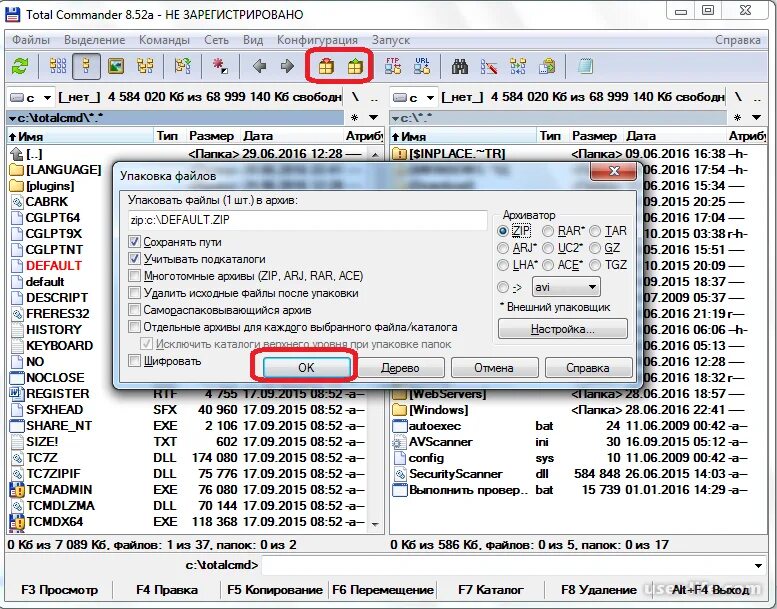Open the right panel directory history arrow
The image size is (777, 609).
click(756, 118)
